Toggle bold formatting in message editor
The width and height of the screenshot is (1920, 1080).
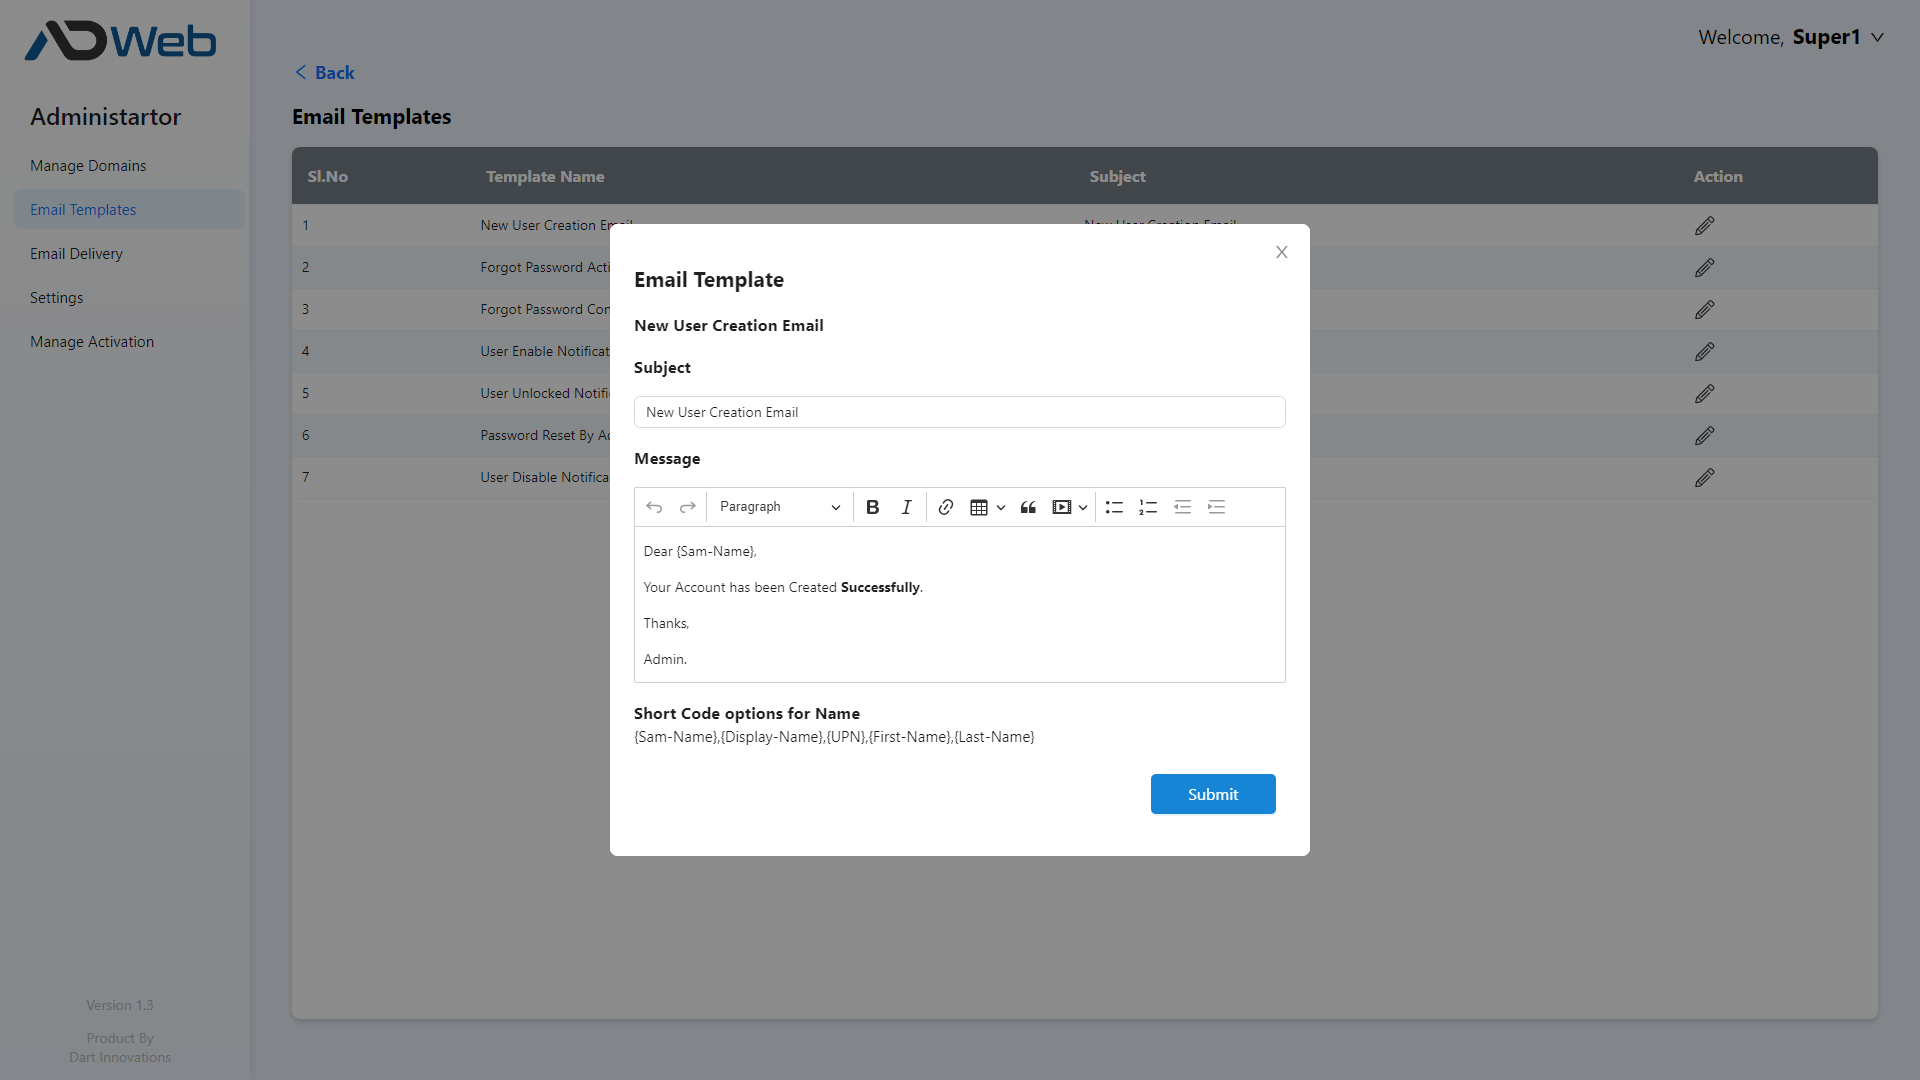pos(872,507)
